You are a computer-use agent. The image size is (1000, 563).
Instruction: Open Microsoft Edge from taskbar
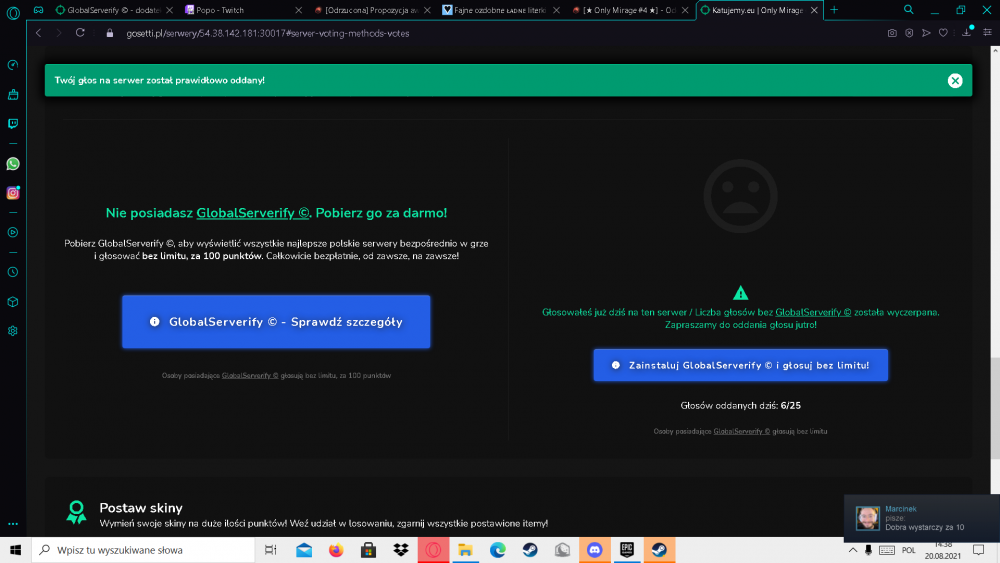497,550
